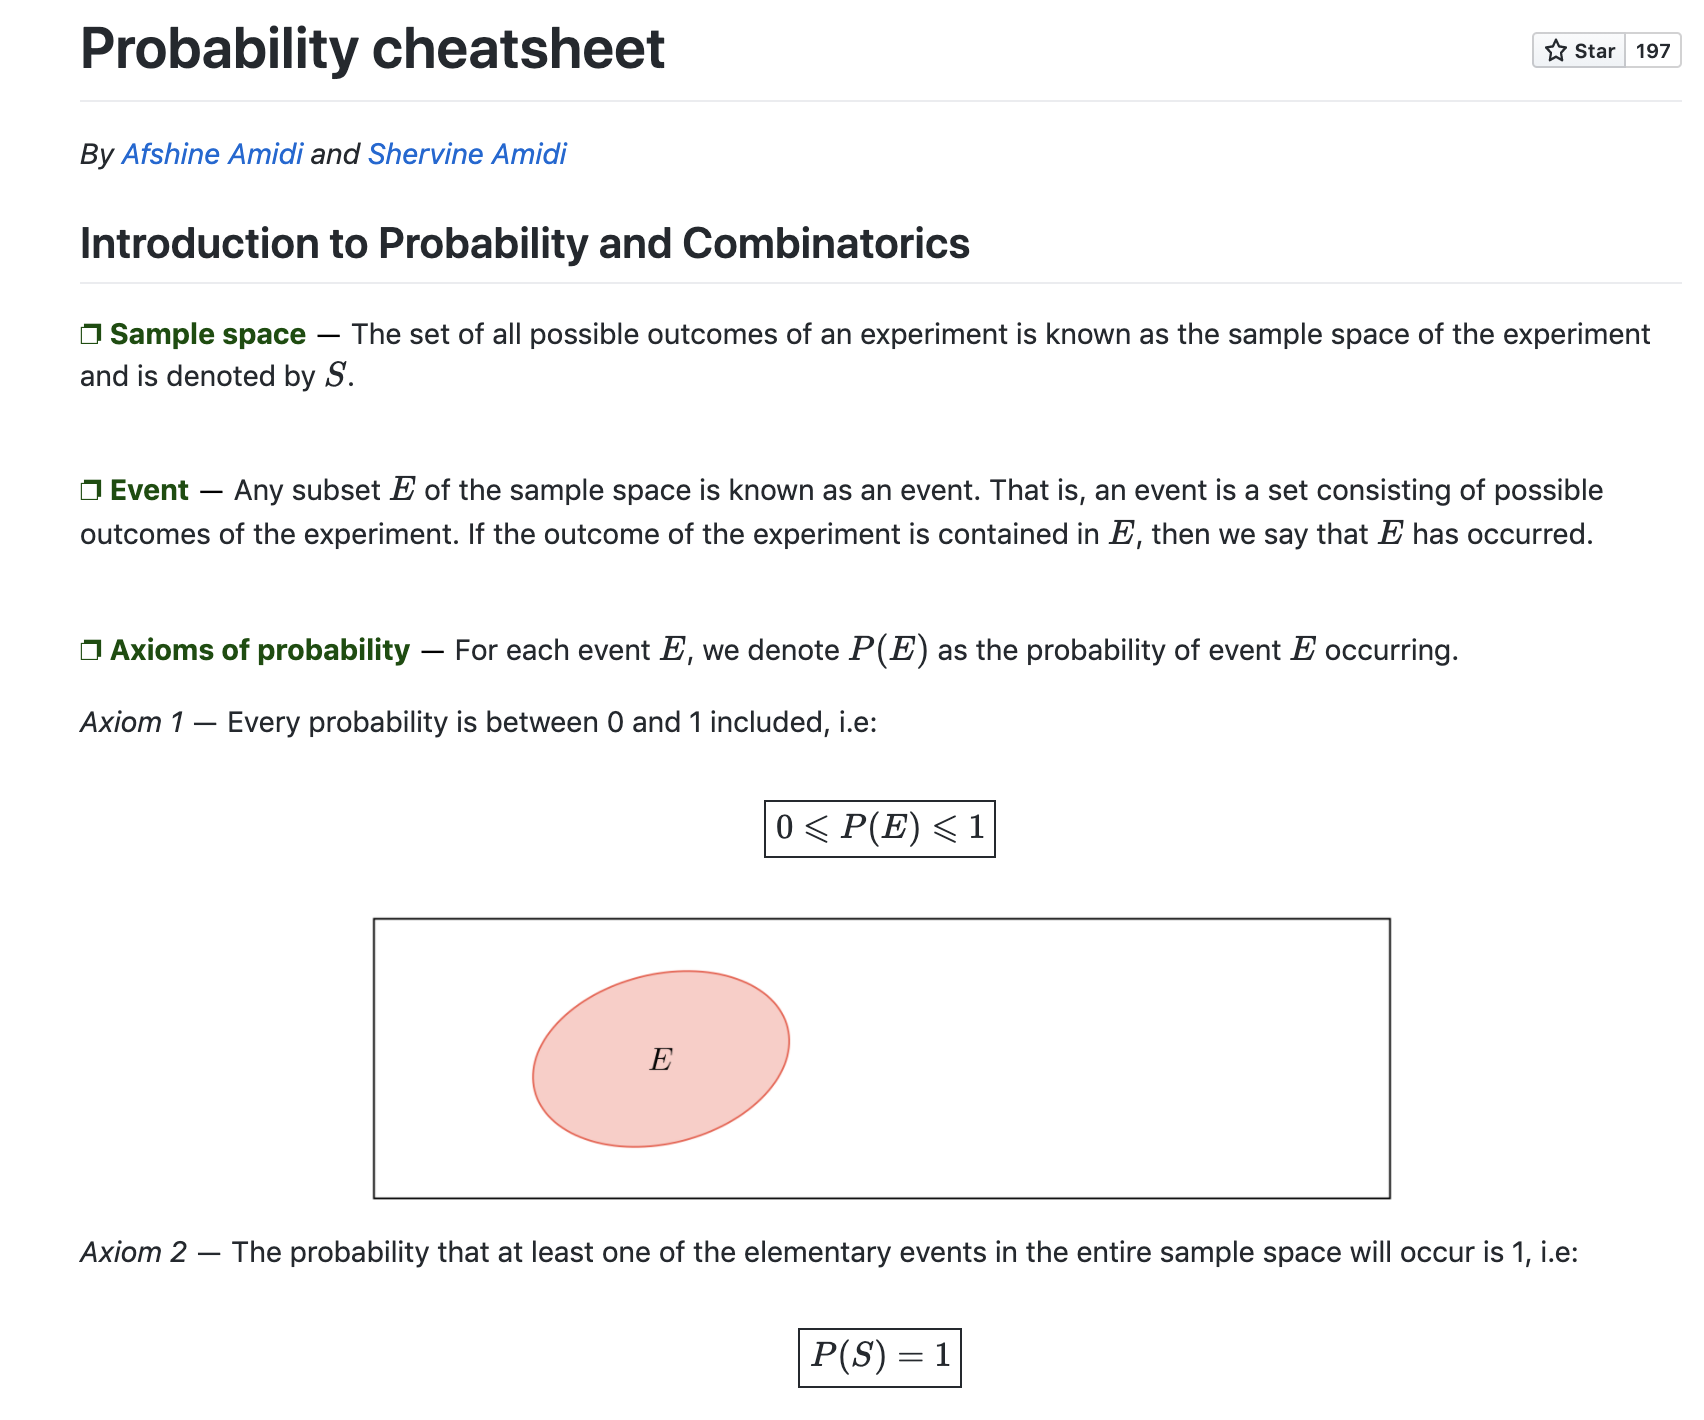Select the green Sample space term
This screenshot has width=1704, height=1420.
pyautogui.click(x=208, y=334)
